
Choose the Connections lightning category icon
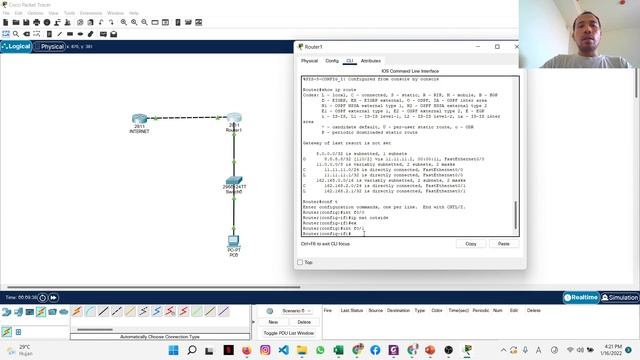[41, 312]
